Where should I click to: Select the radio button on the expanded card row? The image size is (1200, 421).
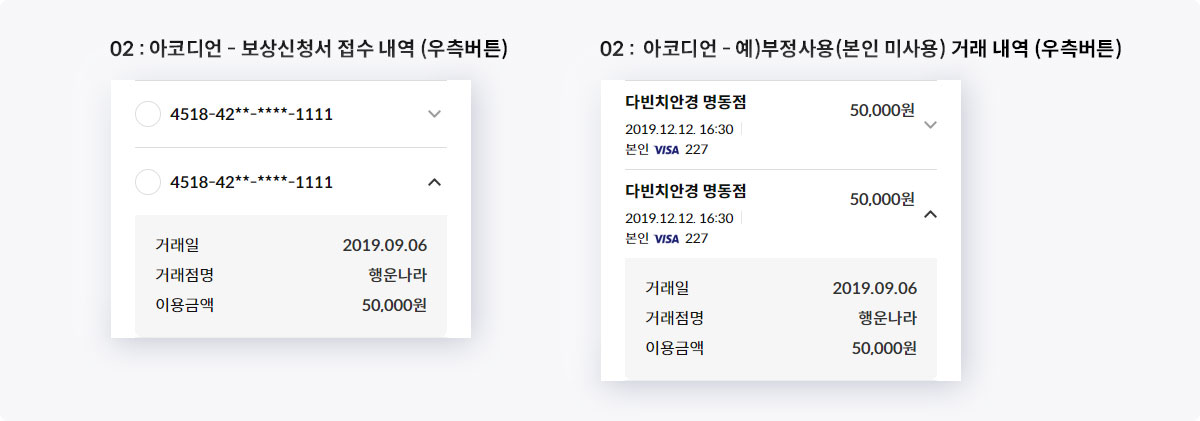pyautogui.click(x=147, y=182)
